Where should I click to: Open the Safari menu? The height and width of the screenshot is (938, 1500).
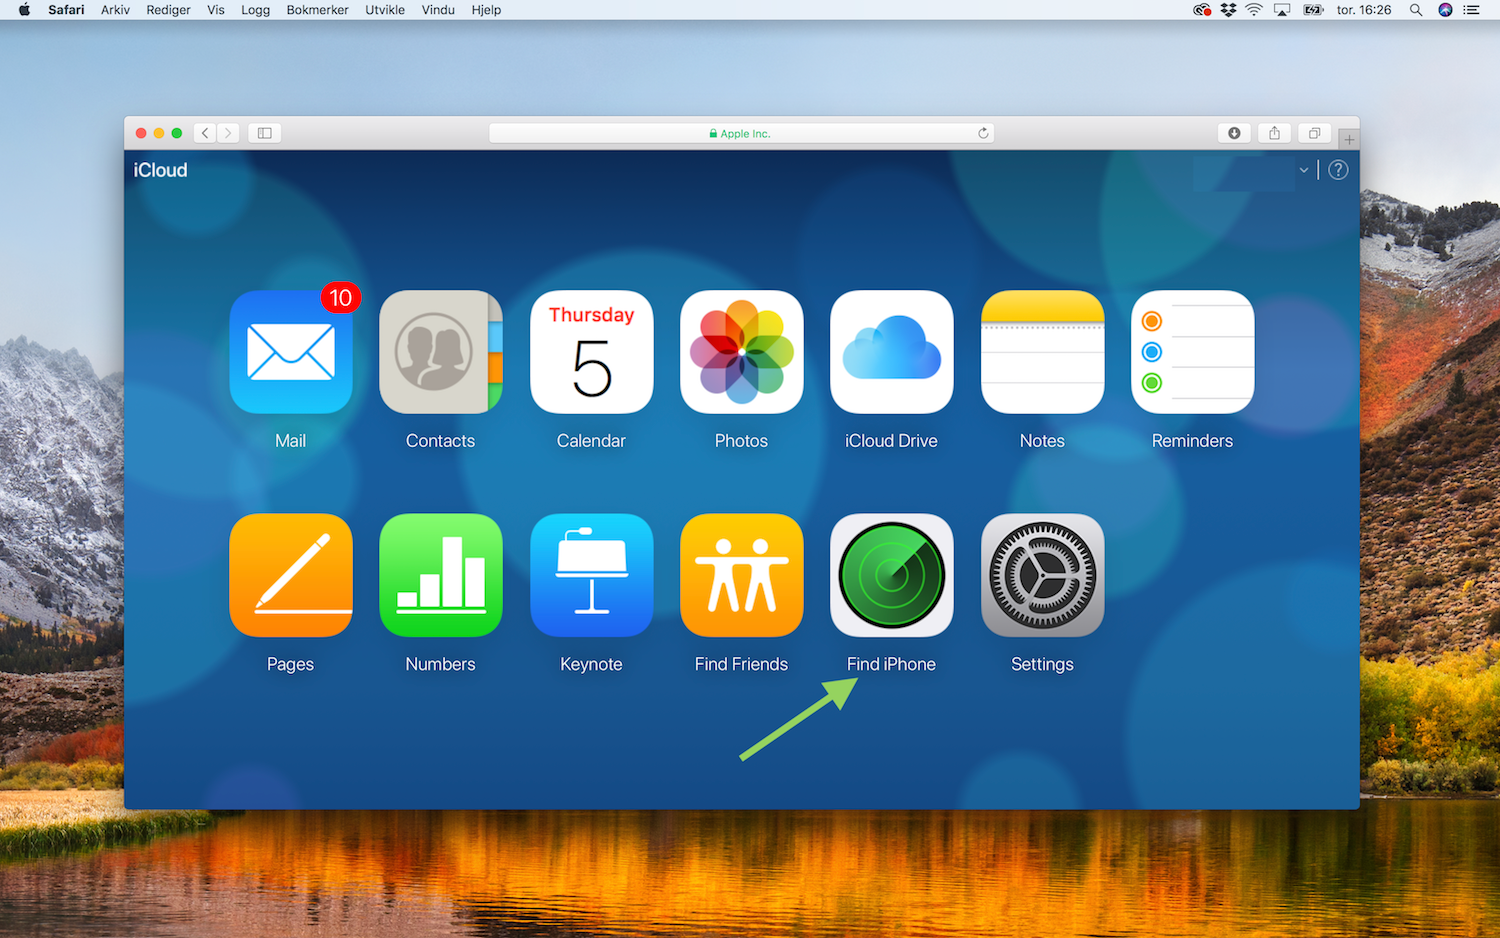pos(66,10)
